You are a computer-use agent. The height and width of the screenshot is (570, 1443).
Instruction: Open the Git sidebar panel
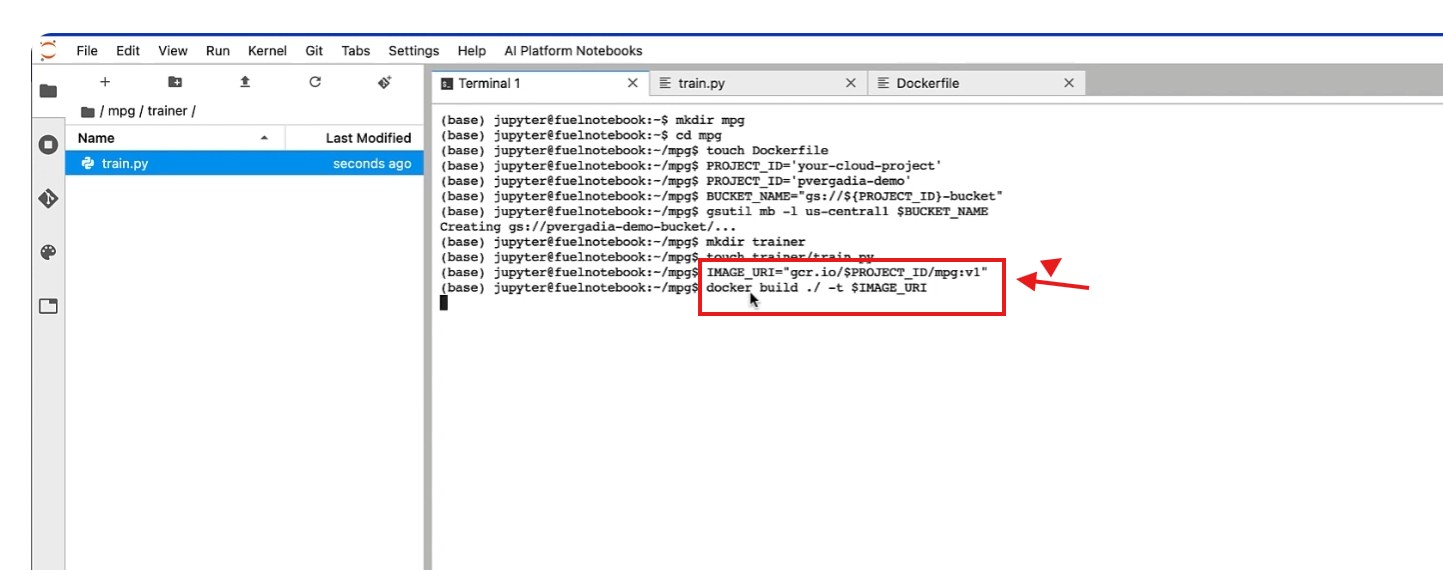pos(48,199)
